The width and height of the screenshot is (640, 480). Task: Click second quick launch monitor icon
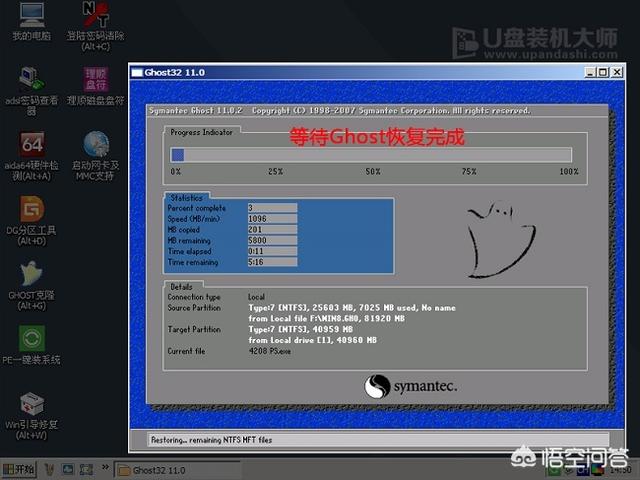point(68,469)
